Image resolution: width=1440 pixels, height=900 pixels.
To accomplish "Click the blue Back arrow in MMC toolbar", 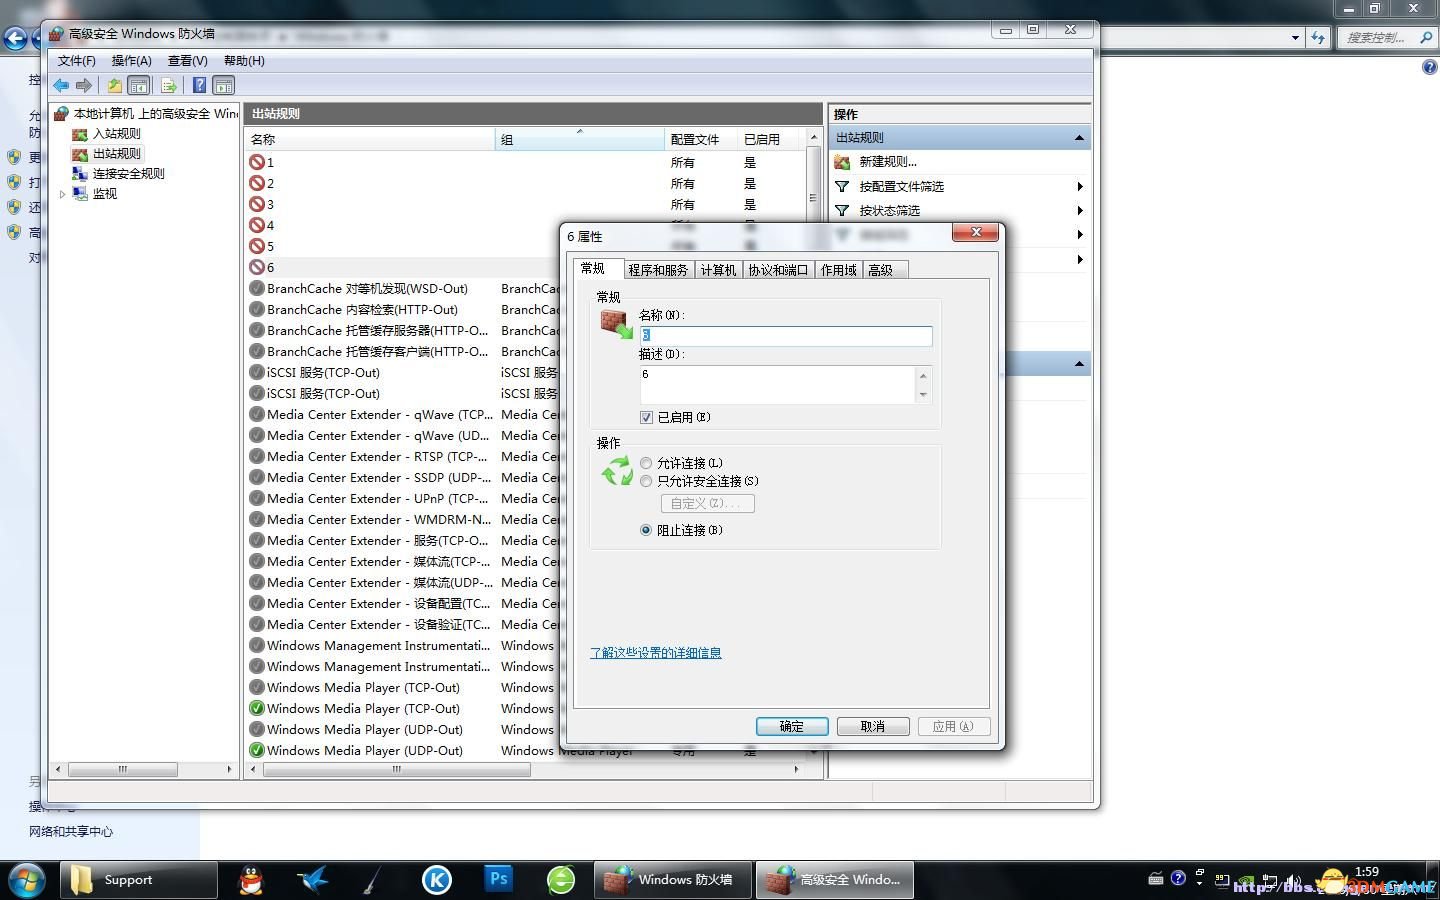I will (x=62, y=86).
